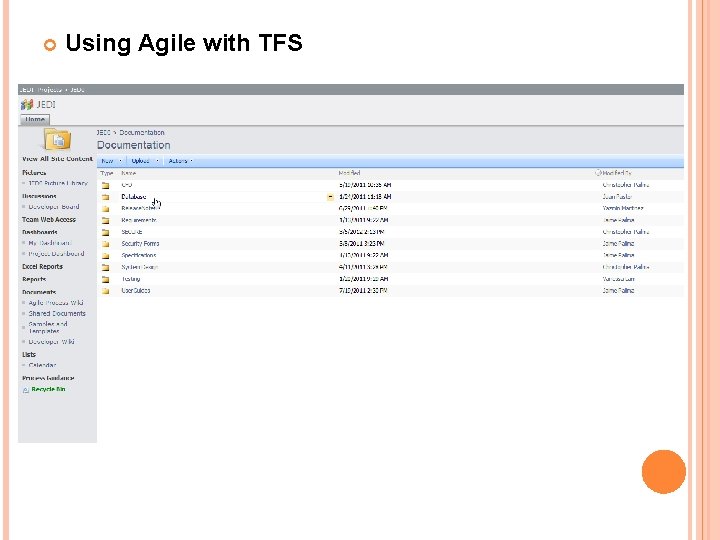Open the Release Notes folder
The width and height of the screenshot is (720, 540).
140,208
